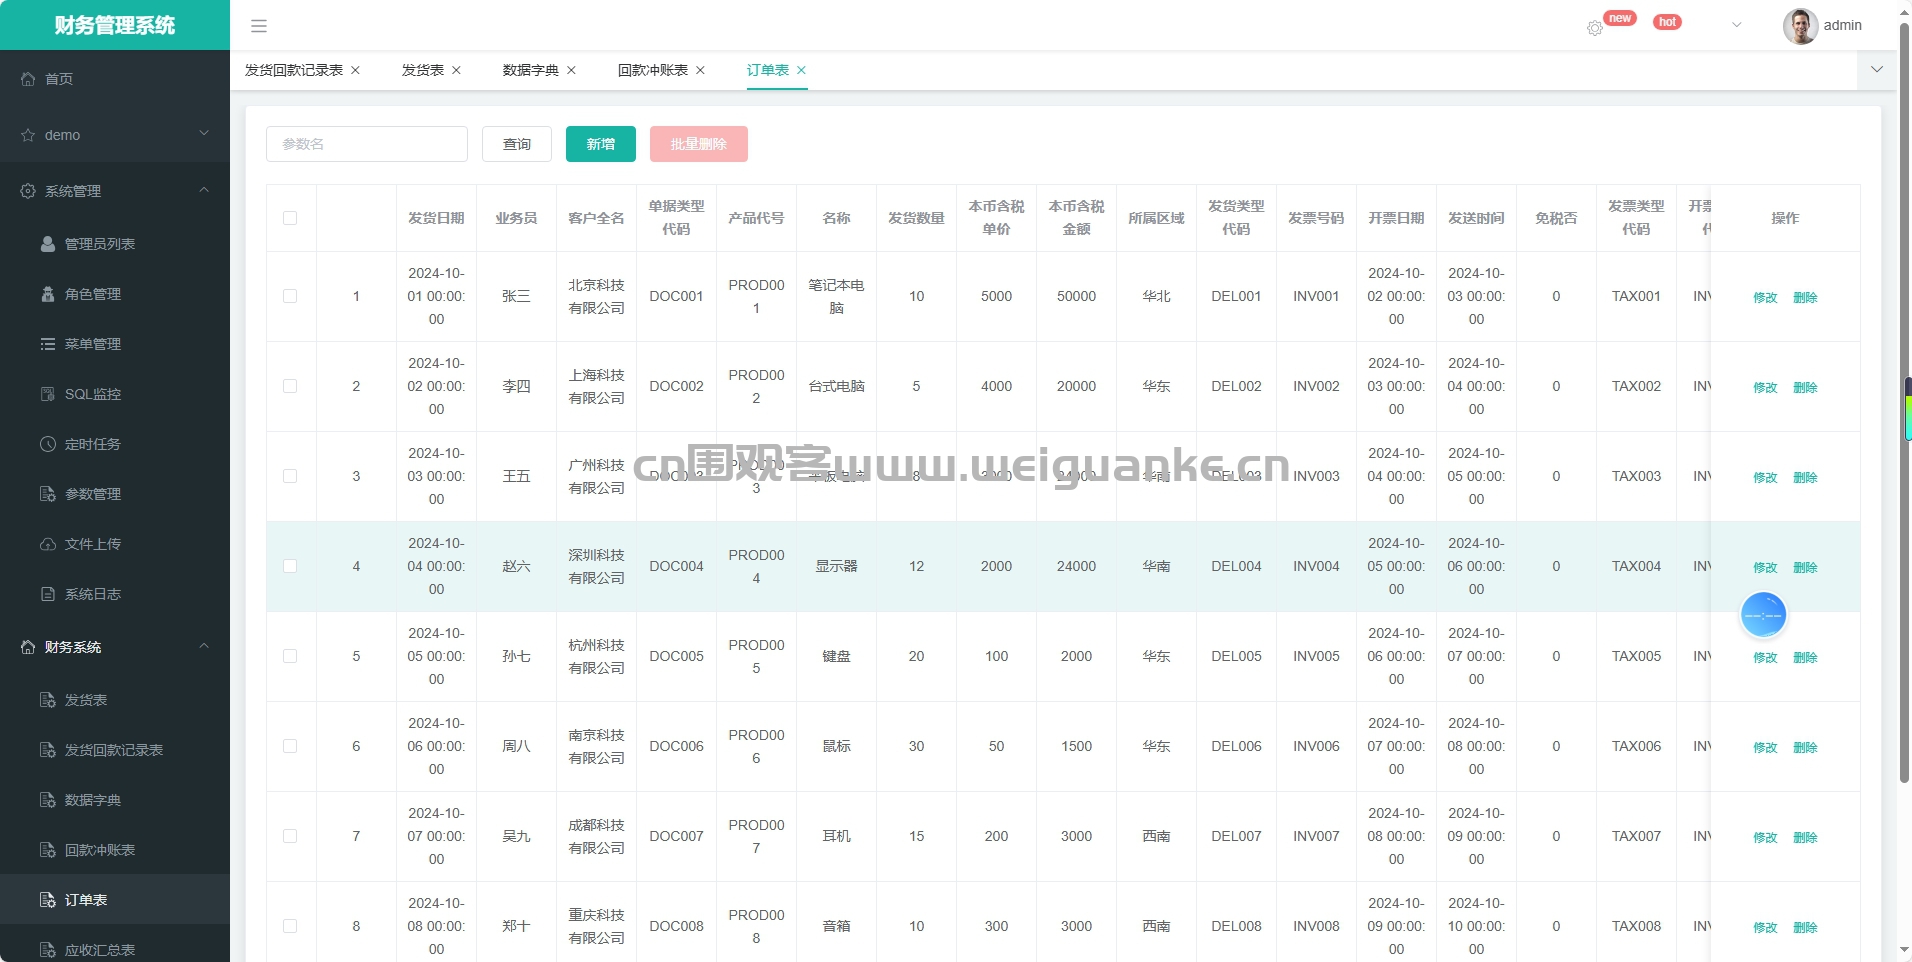The width and height of the screenshot is (1912, 962).
Task: Click 删除 for row 7 吴九
Action: point(1805,837)
